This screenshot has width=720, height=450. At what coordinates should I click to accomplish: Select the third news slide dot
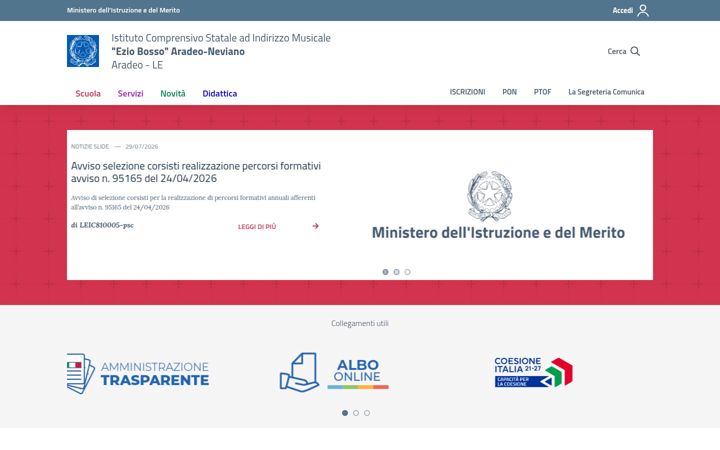pyautogui.click(x=407, y=272)
